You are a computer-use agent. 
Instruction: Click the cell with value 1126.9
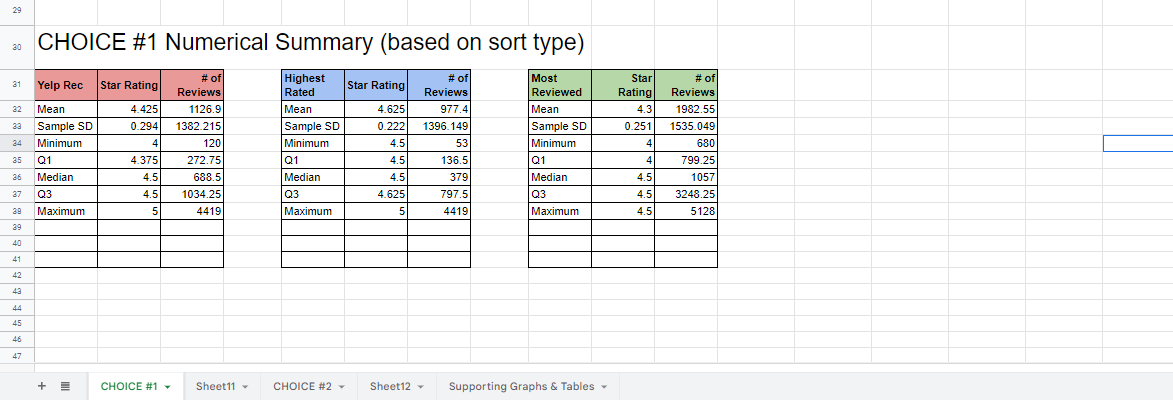[192, 109]
